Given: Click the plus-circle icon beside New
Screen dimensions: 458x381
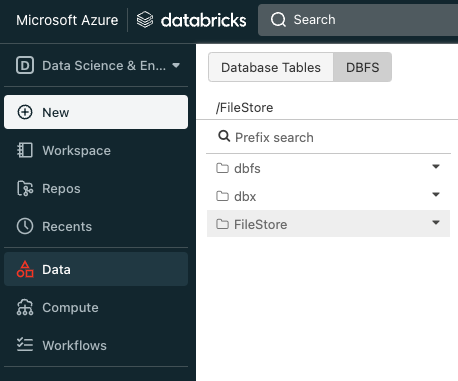Looking at the screenshot, I should 25,112.
